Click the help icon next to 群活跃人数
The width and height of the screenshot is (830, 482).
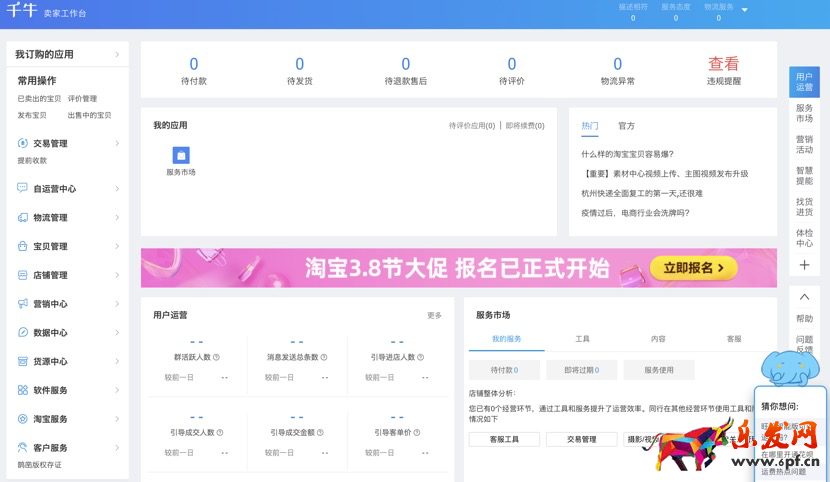(x=216, y=357)
